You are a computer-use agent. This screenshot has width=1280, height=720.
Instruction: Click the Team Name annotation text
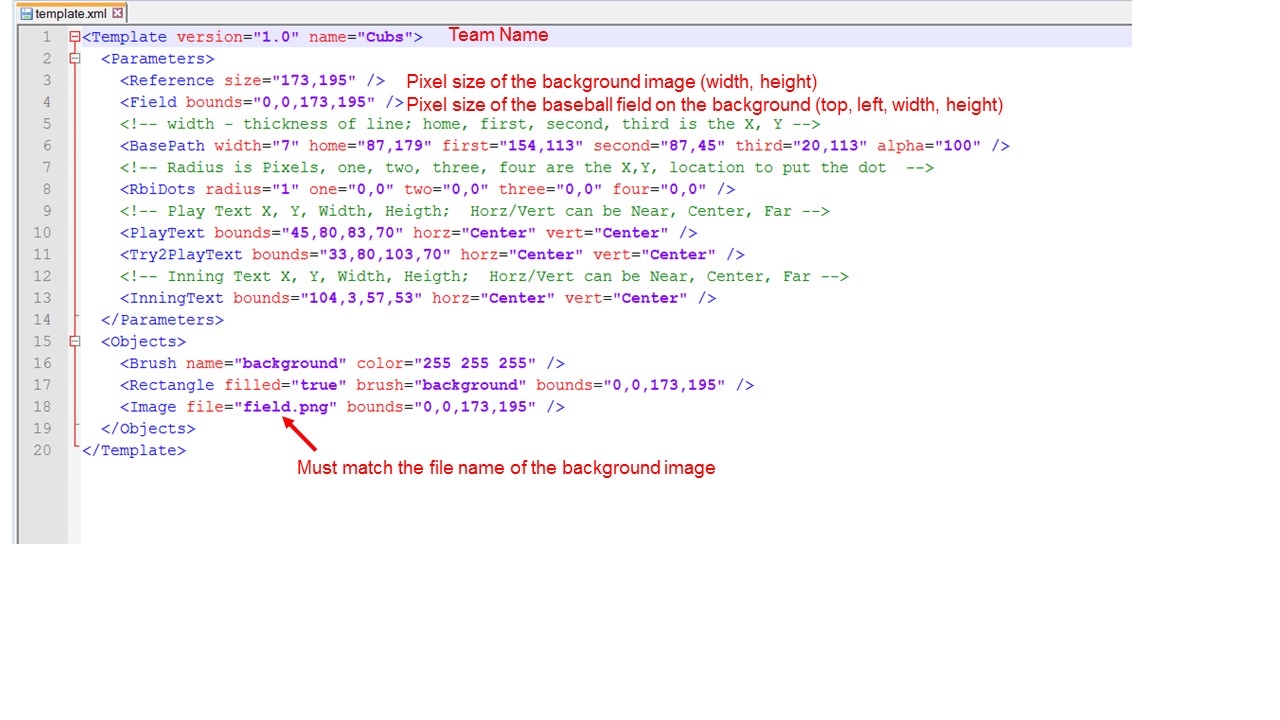(498, 35)
